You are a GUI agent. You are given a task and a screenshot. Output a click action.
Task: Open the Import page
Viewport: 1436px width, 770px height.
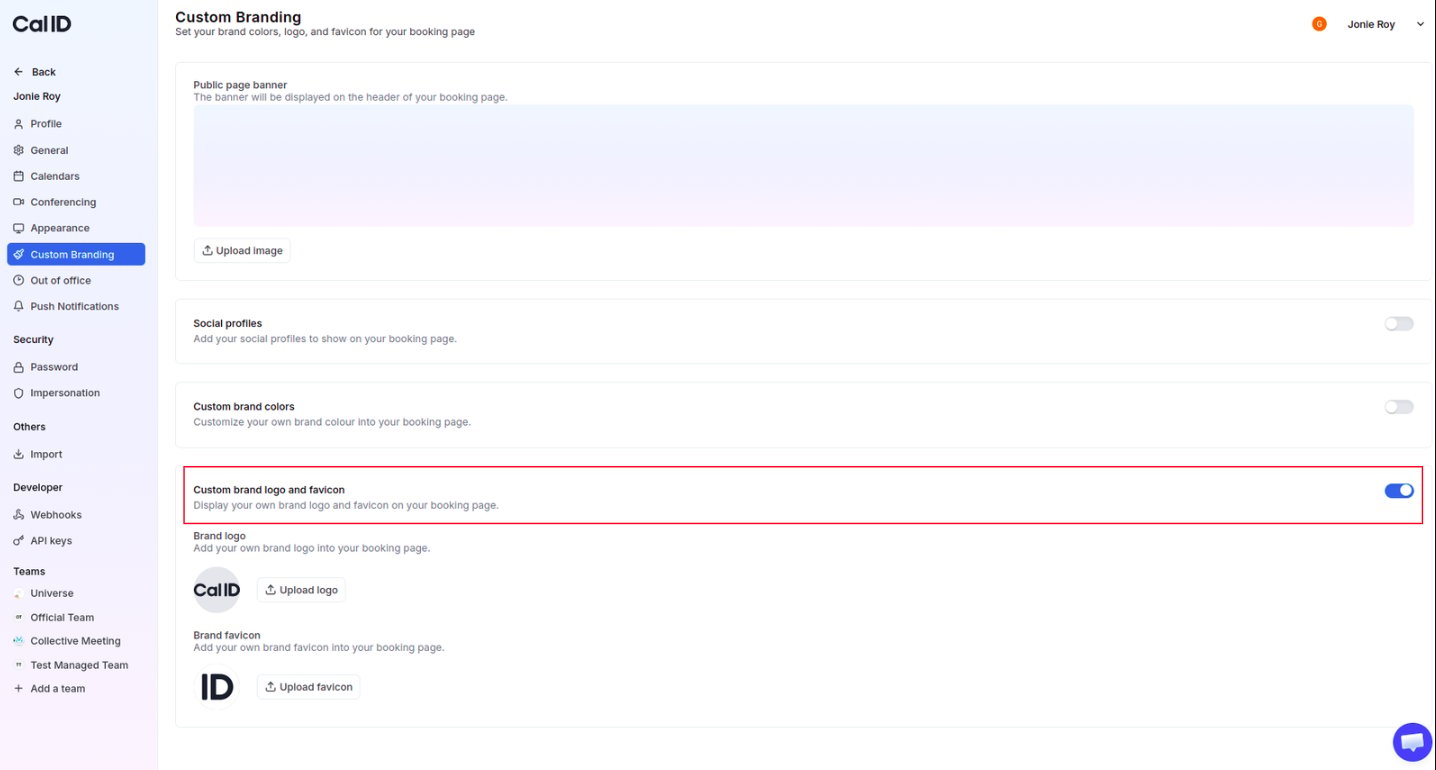tap(76, 454)
